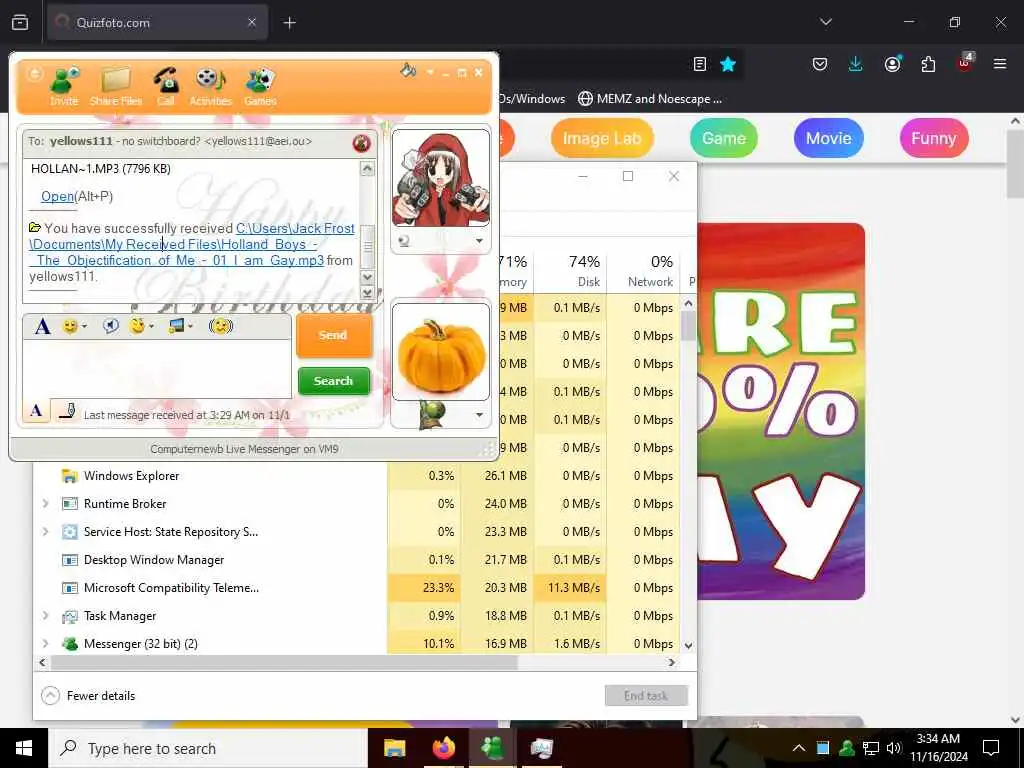Open dropdown under pumpkin display picture
This screenshot has height=768, width=1024.
pyautogui.click(x=479, y=415)
